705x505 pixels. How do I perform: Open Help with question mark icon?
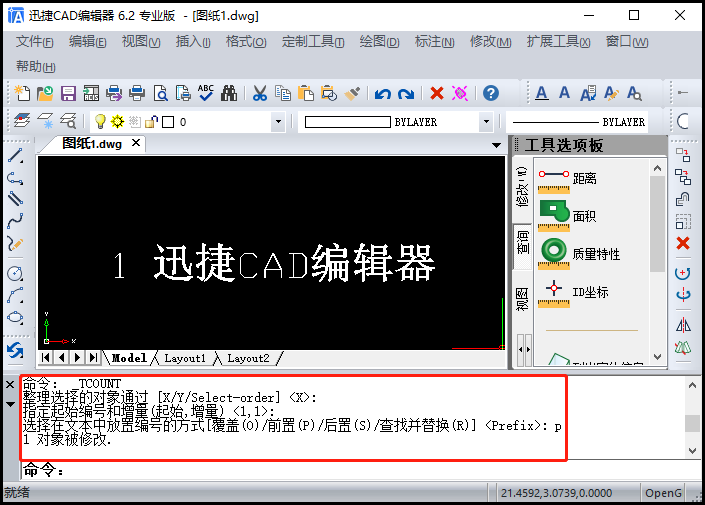491,93
